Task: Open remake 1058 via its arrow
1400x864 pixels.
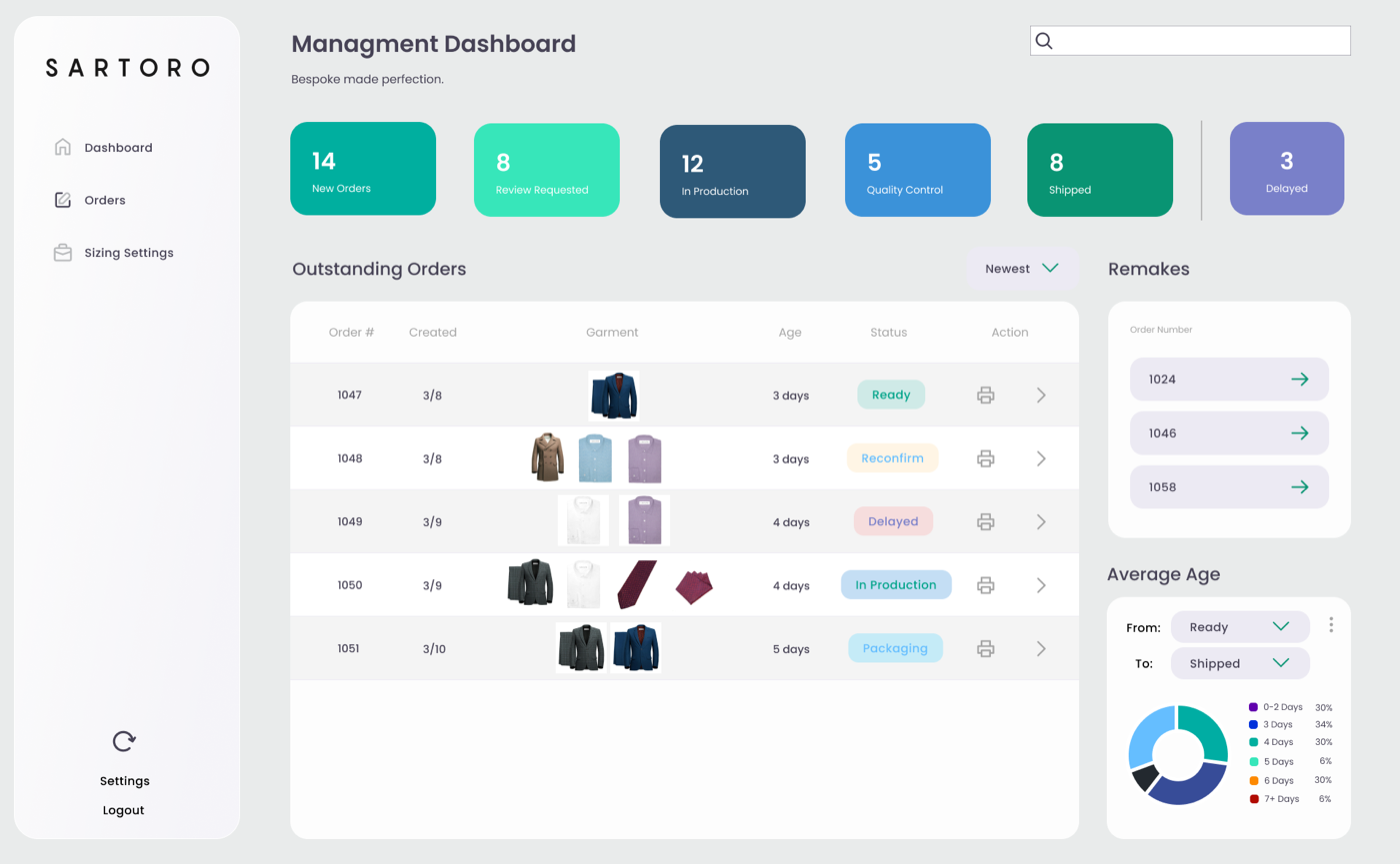Action: click(x=1300, y=487)
